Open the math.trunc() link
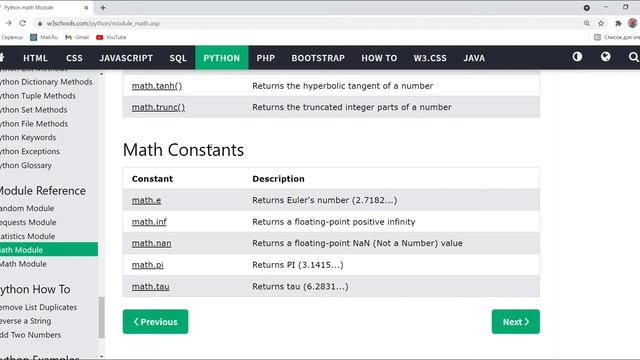 click(x=158, y=107)
